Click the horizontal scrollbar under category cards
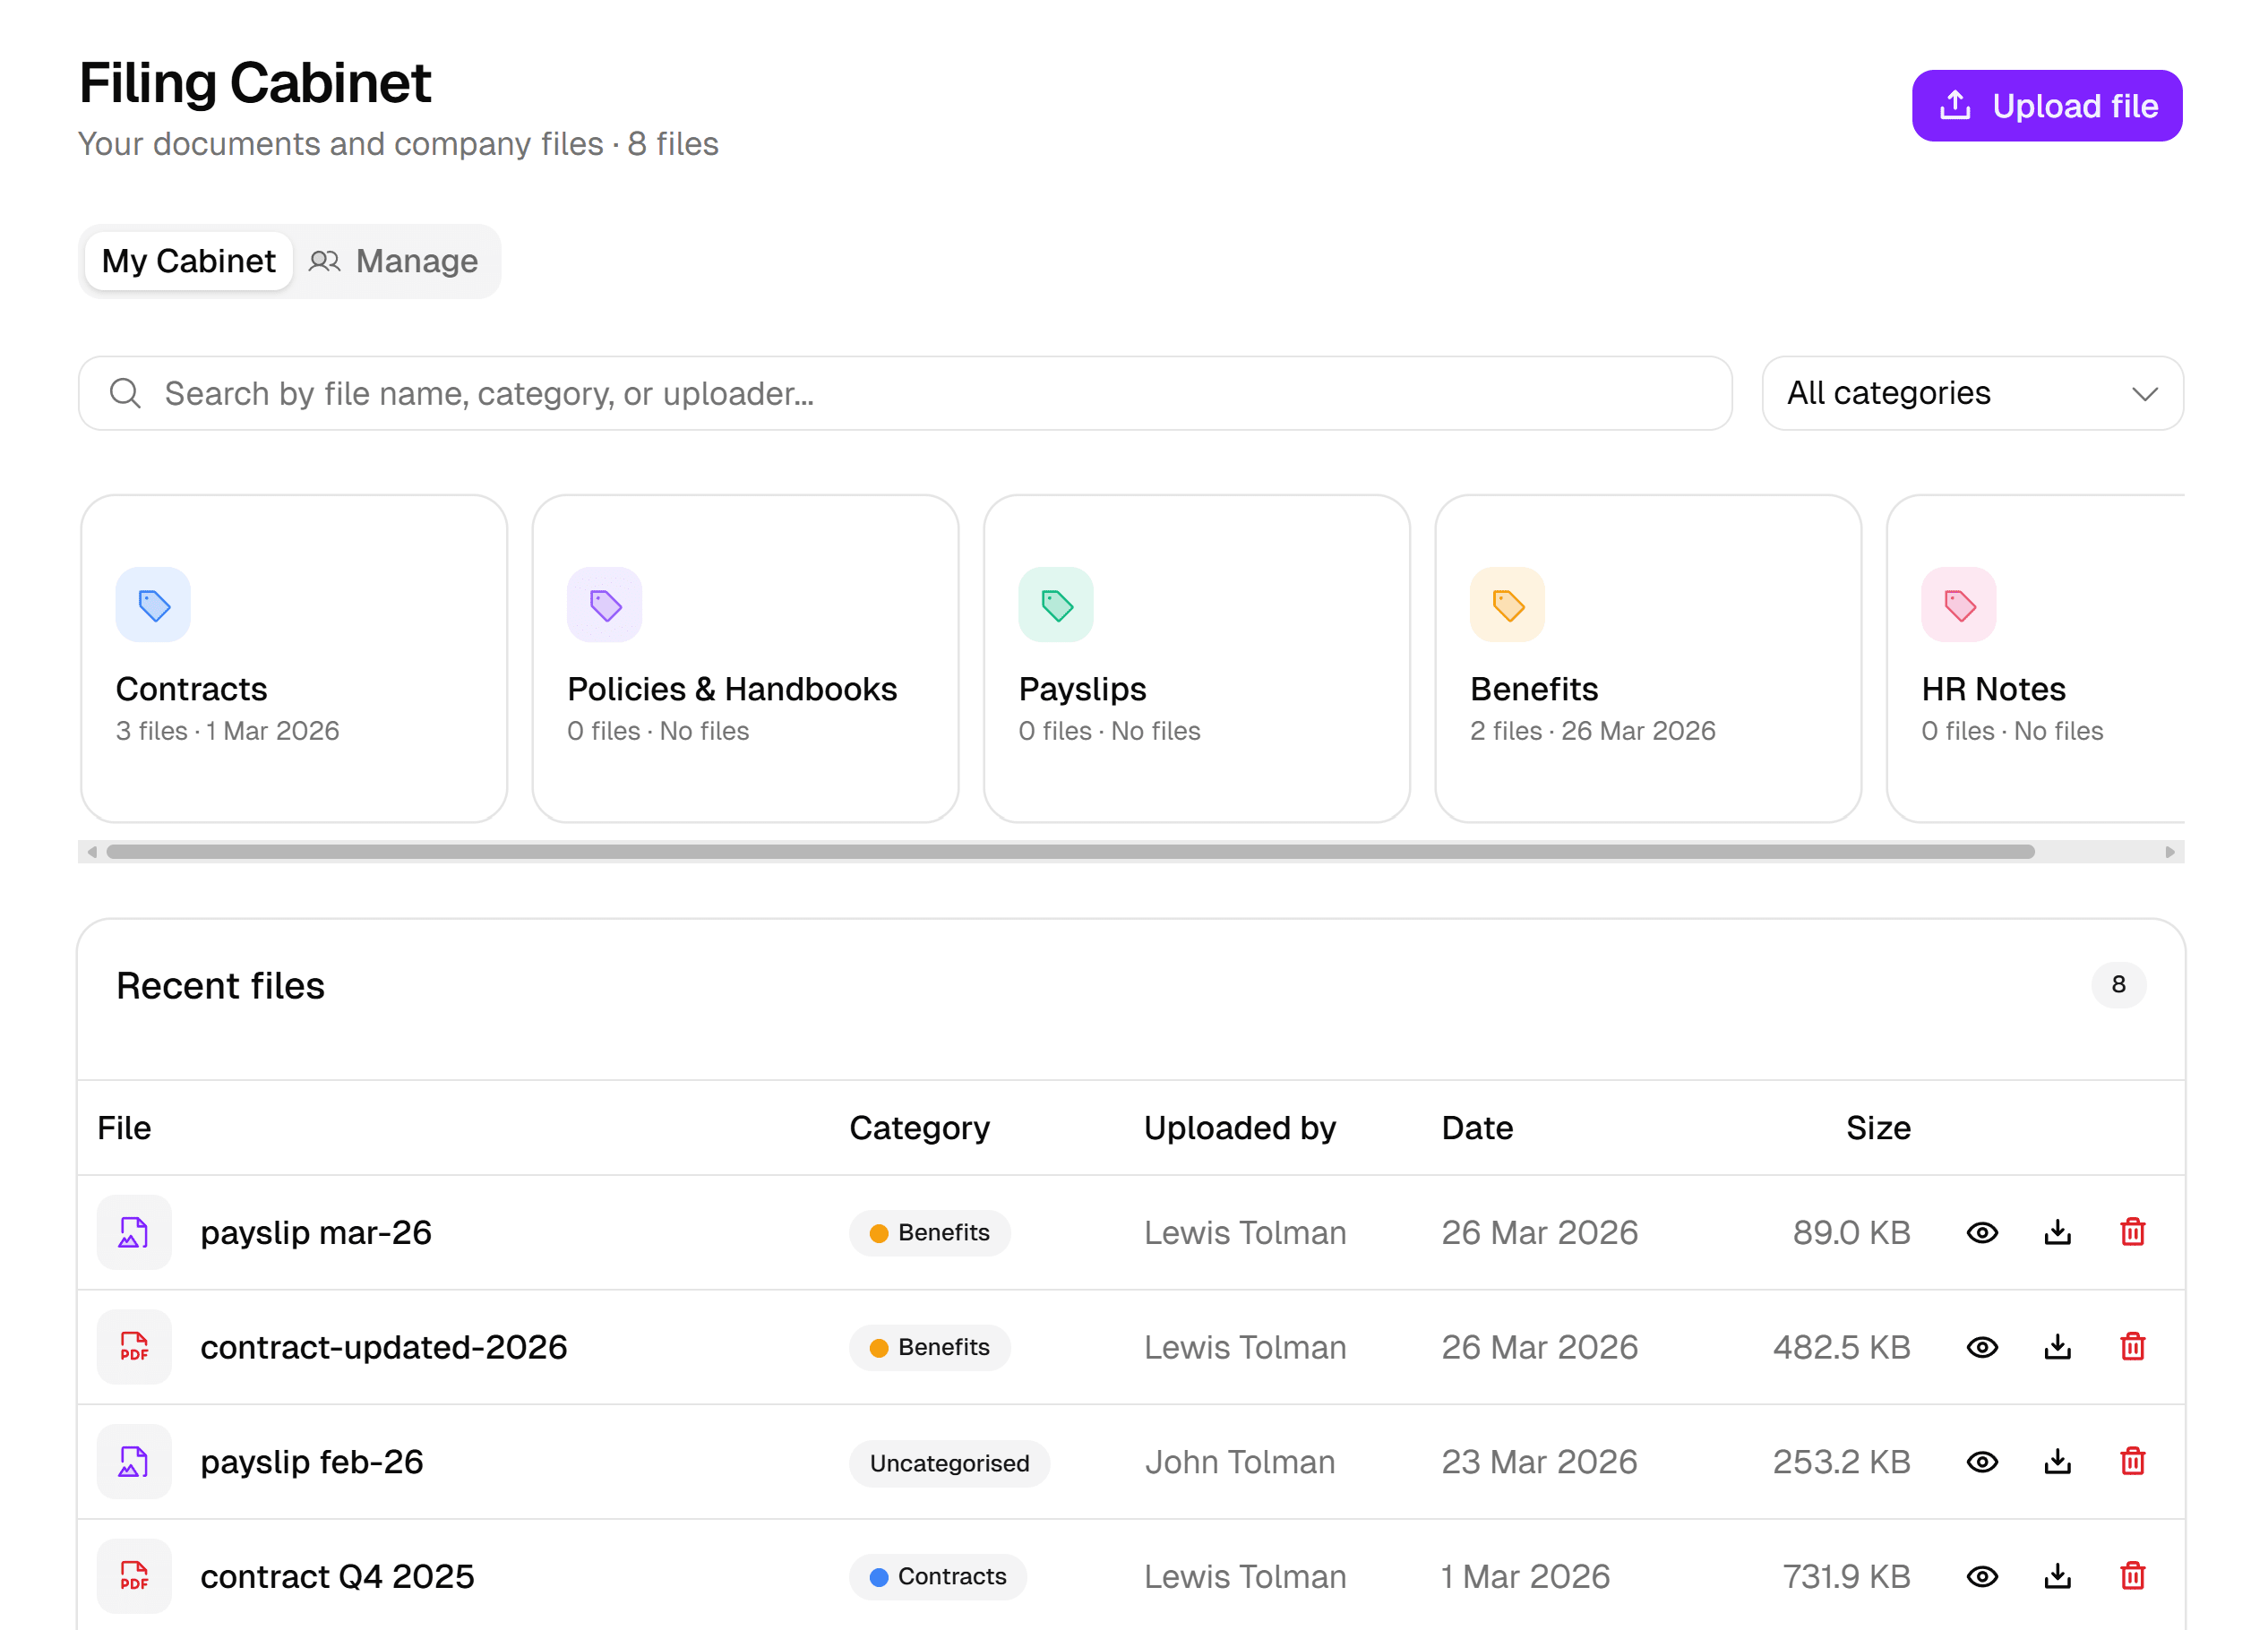Image resolution: width=2268 pixels, height=1630 pixels. 1070,852
